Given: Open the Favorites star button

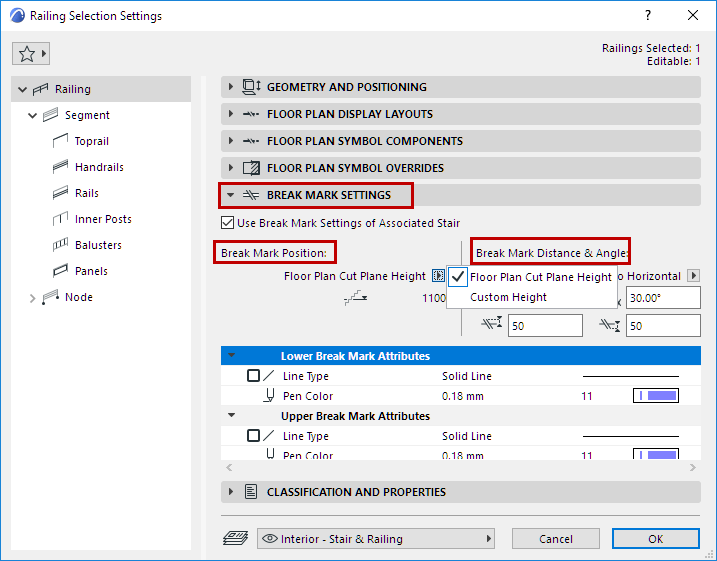Looking at the screenshot, I should 31,54.
